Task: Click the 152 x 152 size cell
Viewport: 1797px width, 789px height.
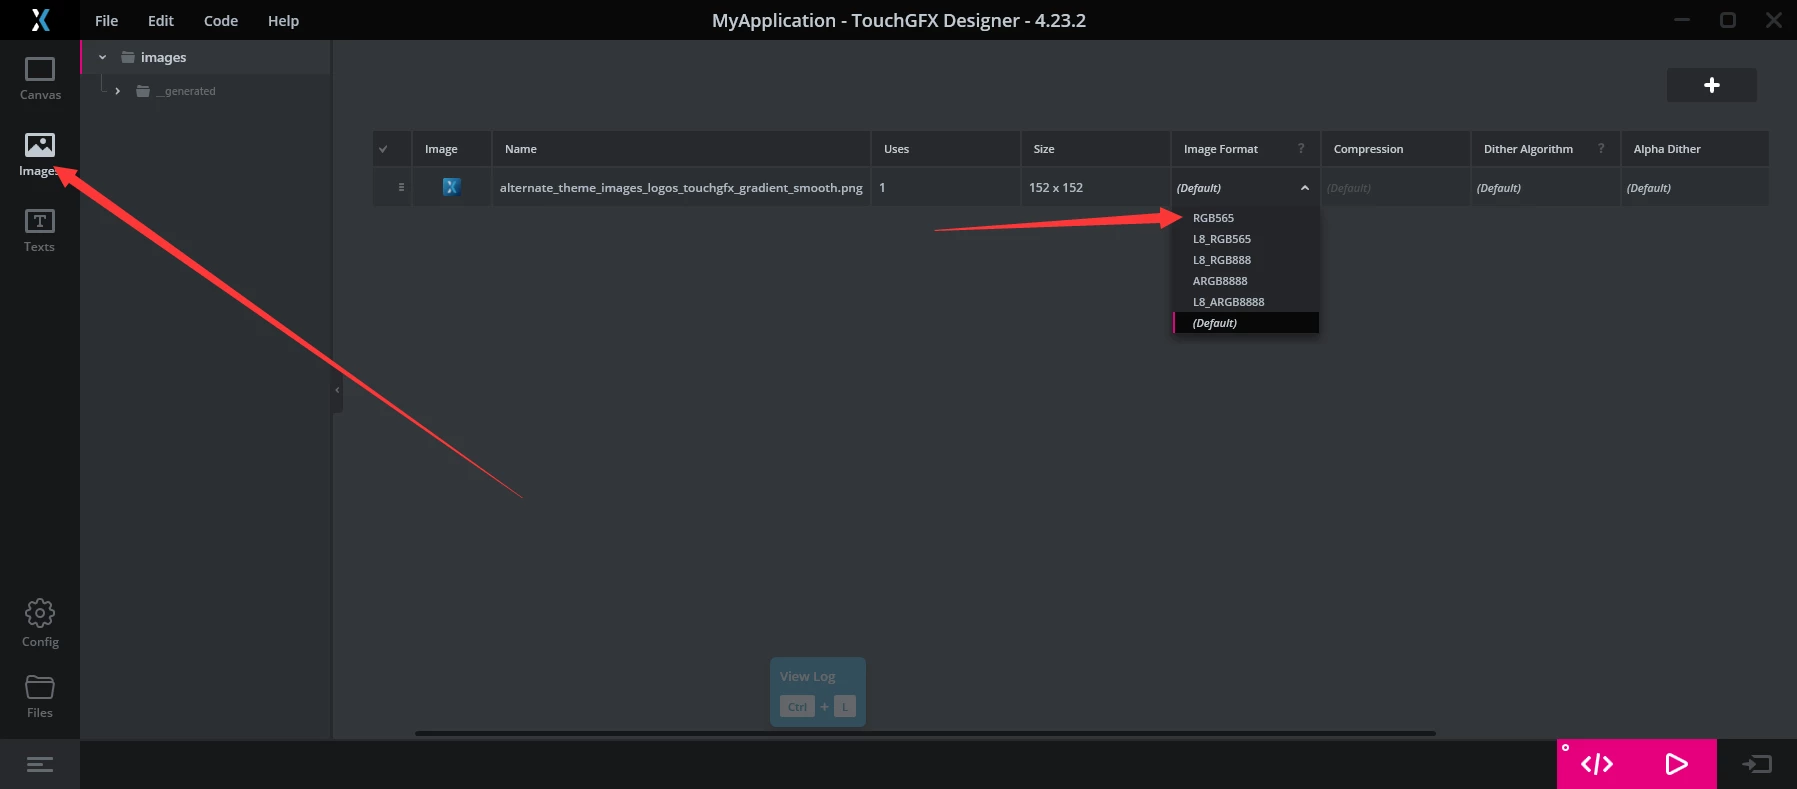Action: [x=1095, y=188]
